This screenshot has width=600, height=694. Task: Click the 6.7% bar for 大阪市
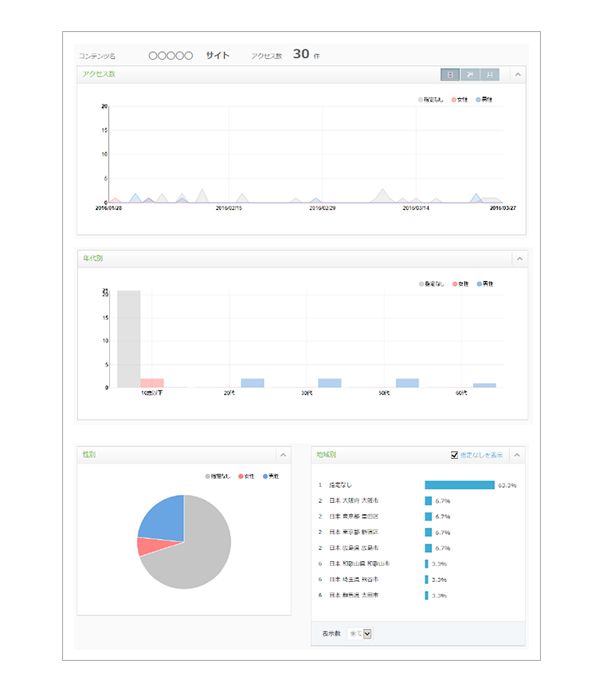pos(428,501)
